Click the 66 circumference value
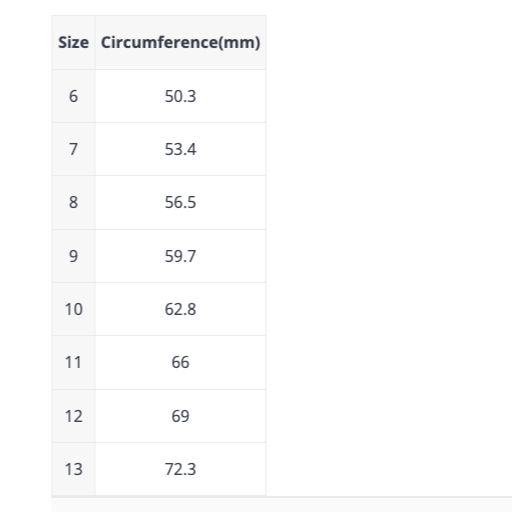 [180, 362]
